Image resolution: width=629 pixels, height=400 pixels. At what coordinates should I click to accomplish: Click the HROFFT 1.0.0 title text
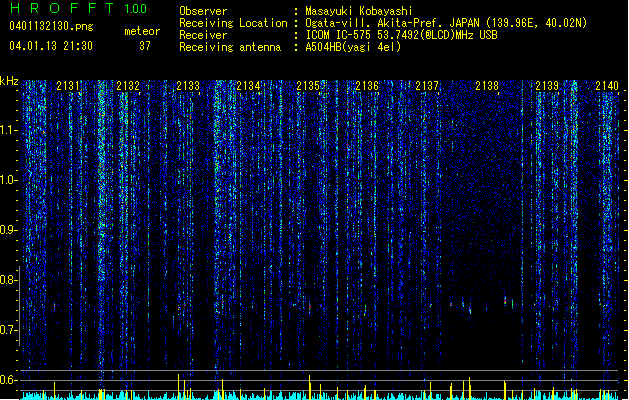point(79,8)
